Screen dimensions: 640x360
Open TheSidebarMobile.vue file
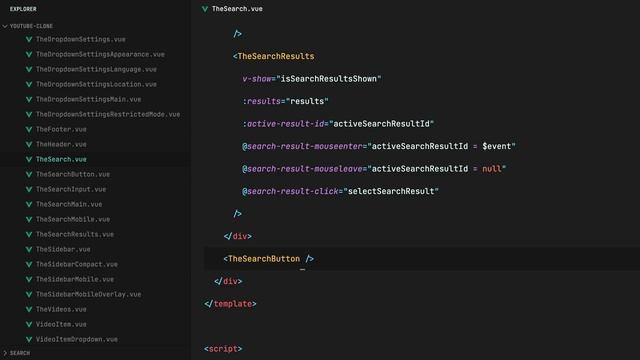(x=75, y=279)
